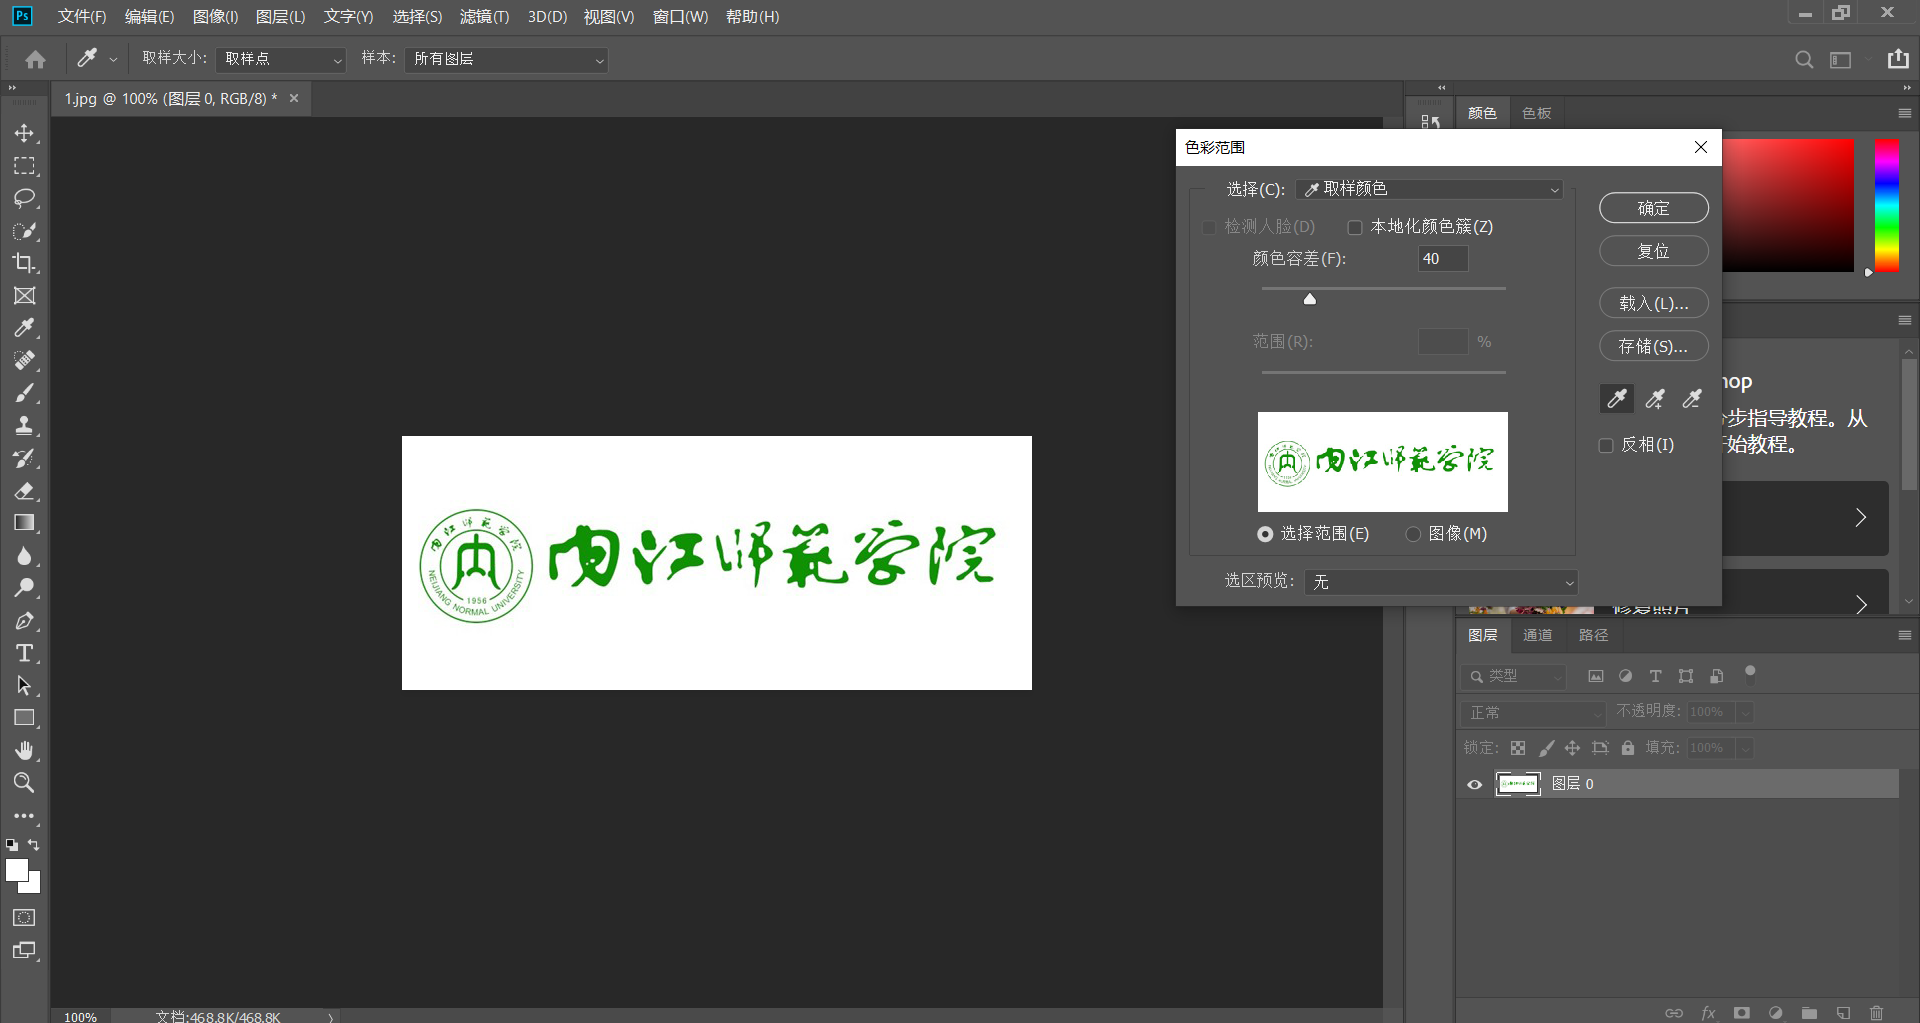Switch to the Swatches (色板) tab
This screenshot has width=1920, height=1023.
pyautogui.click(x=1536, y=113)
